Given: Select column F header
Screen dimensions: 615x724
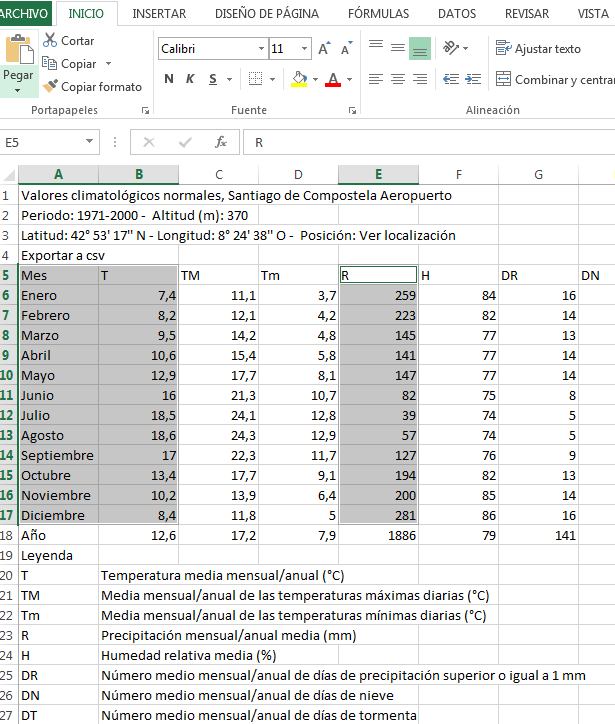Looking at the screenshot, I should coord(458,175).
